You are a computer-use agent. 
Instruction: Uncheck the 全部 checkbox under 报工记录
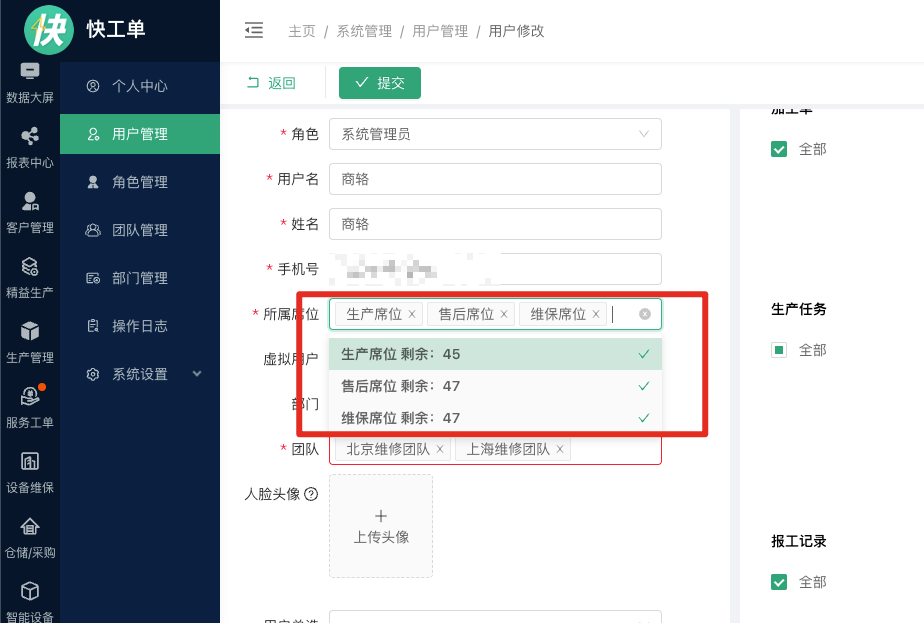click(780, 582)
